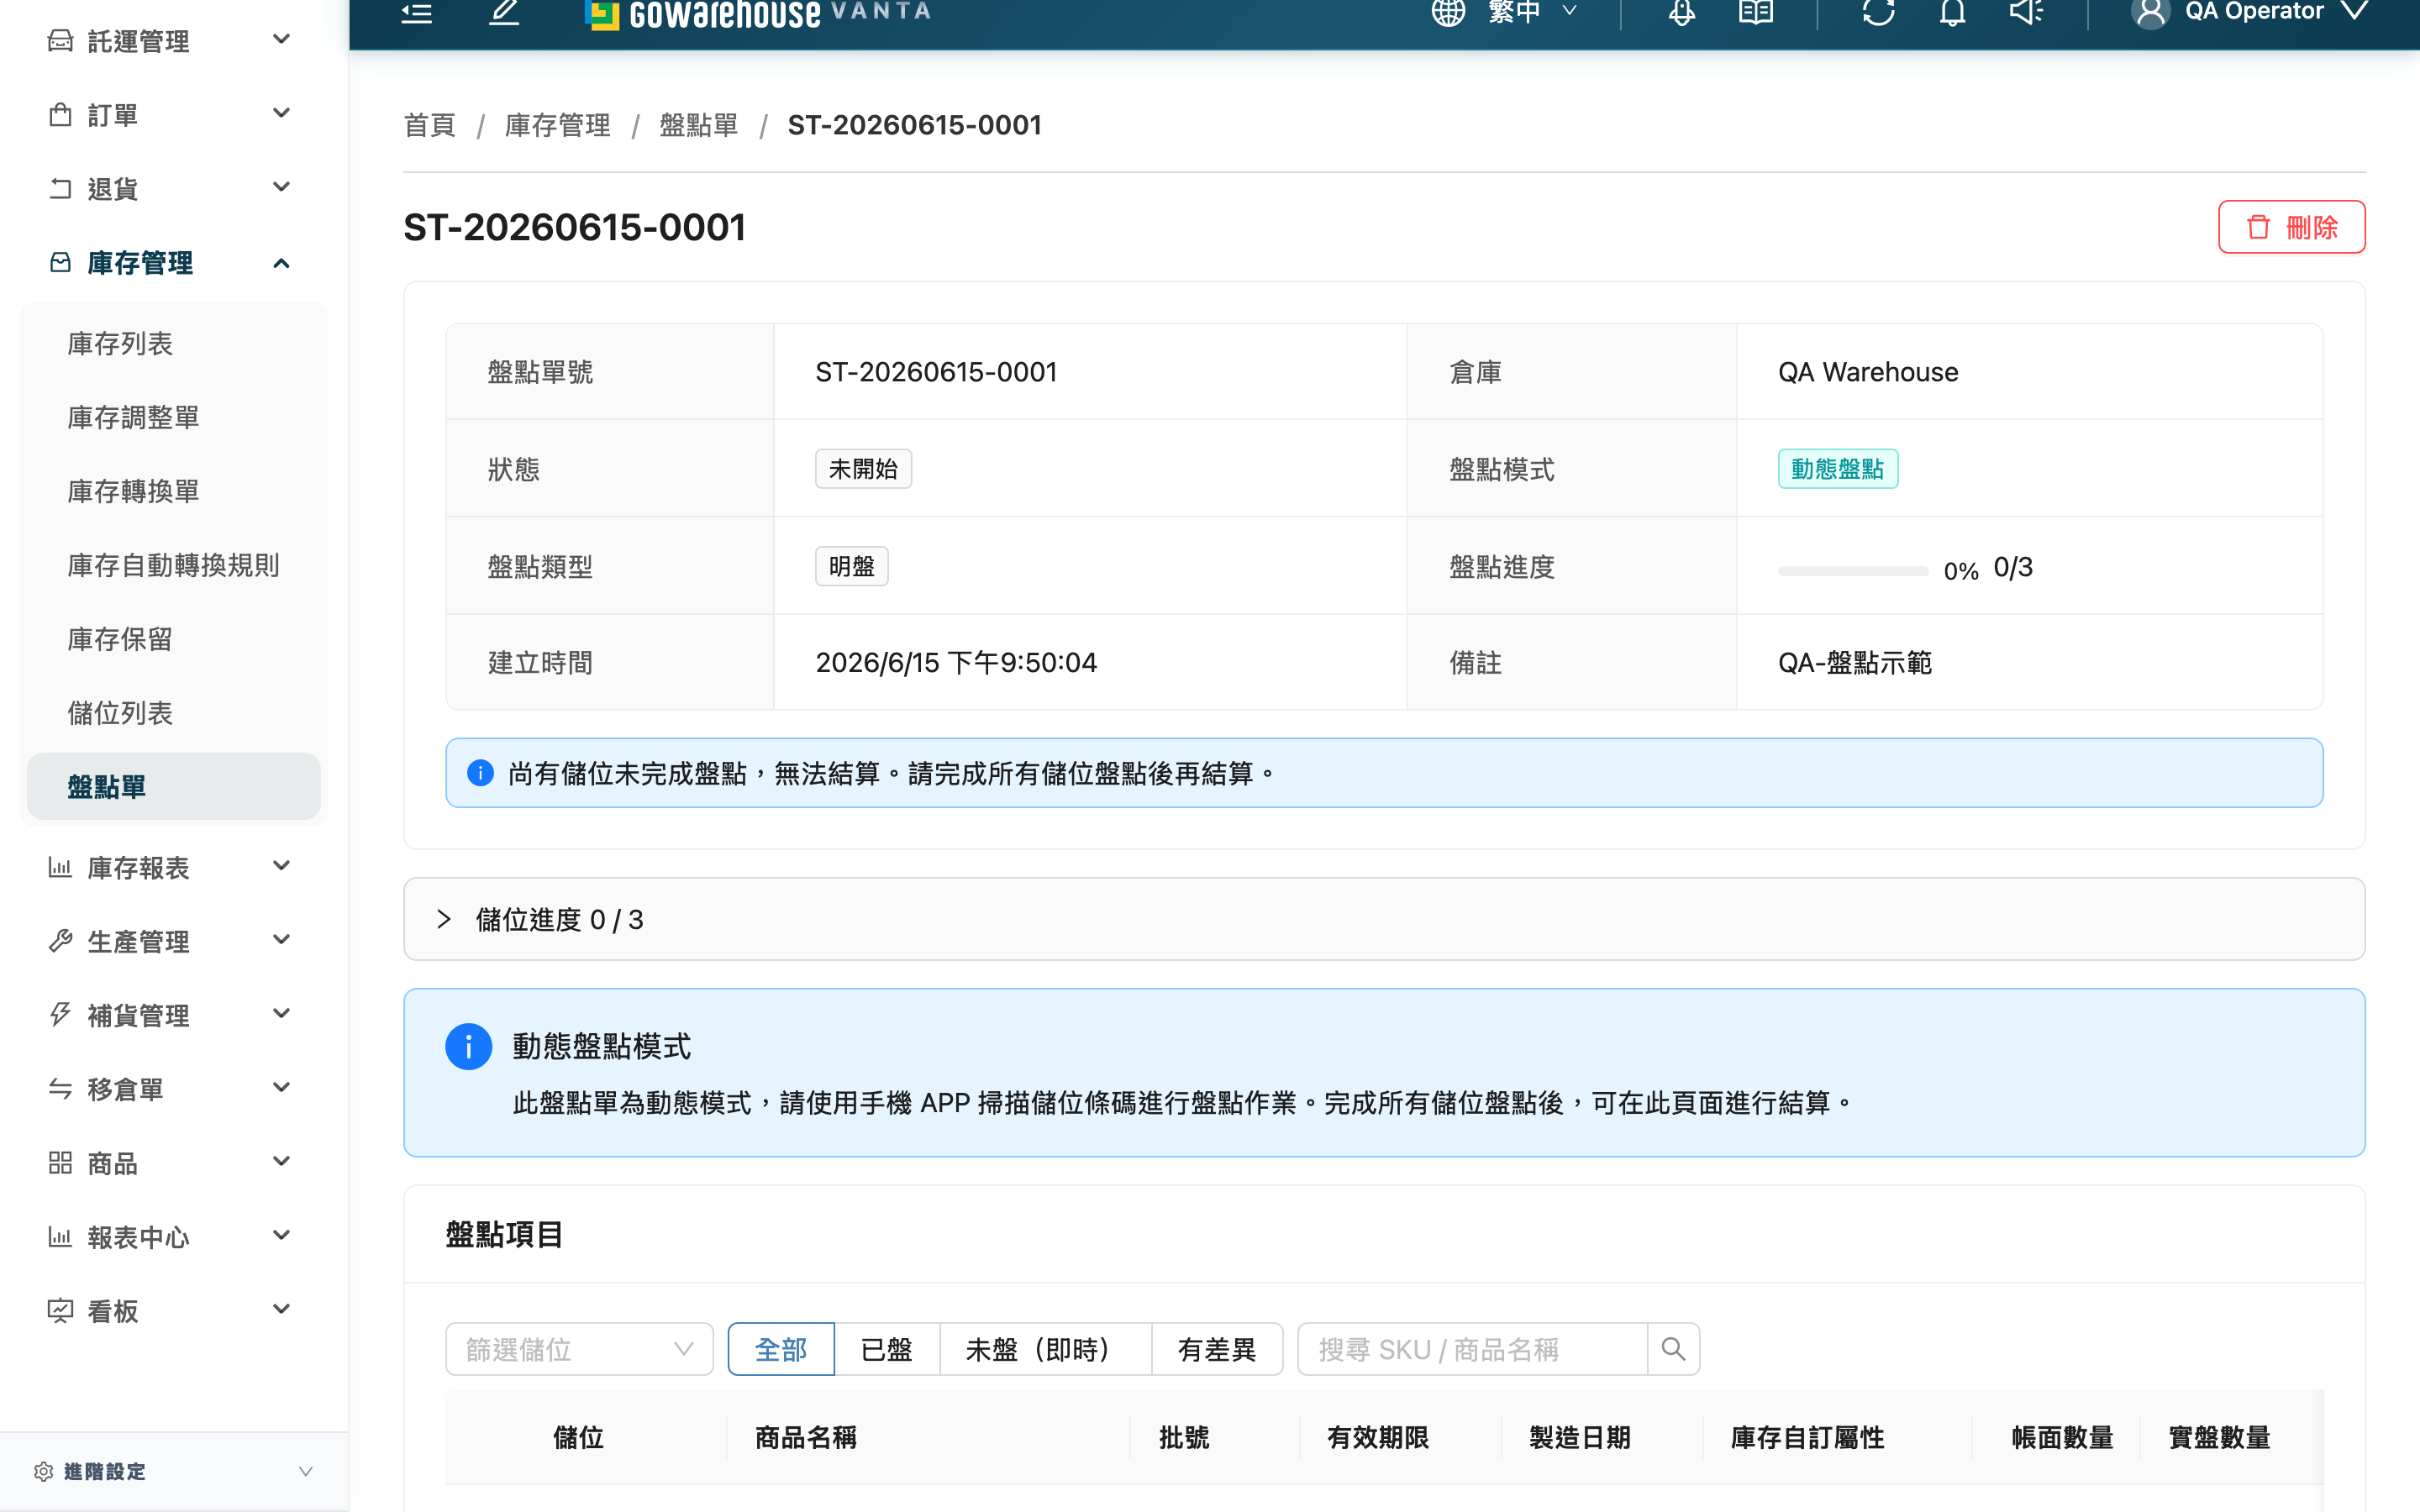Go to 盤點單 breadcrumb link
Viewport: 2420px width, 1512px height.
click(x=698, y=125)
